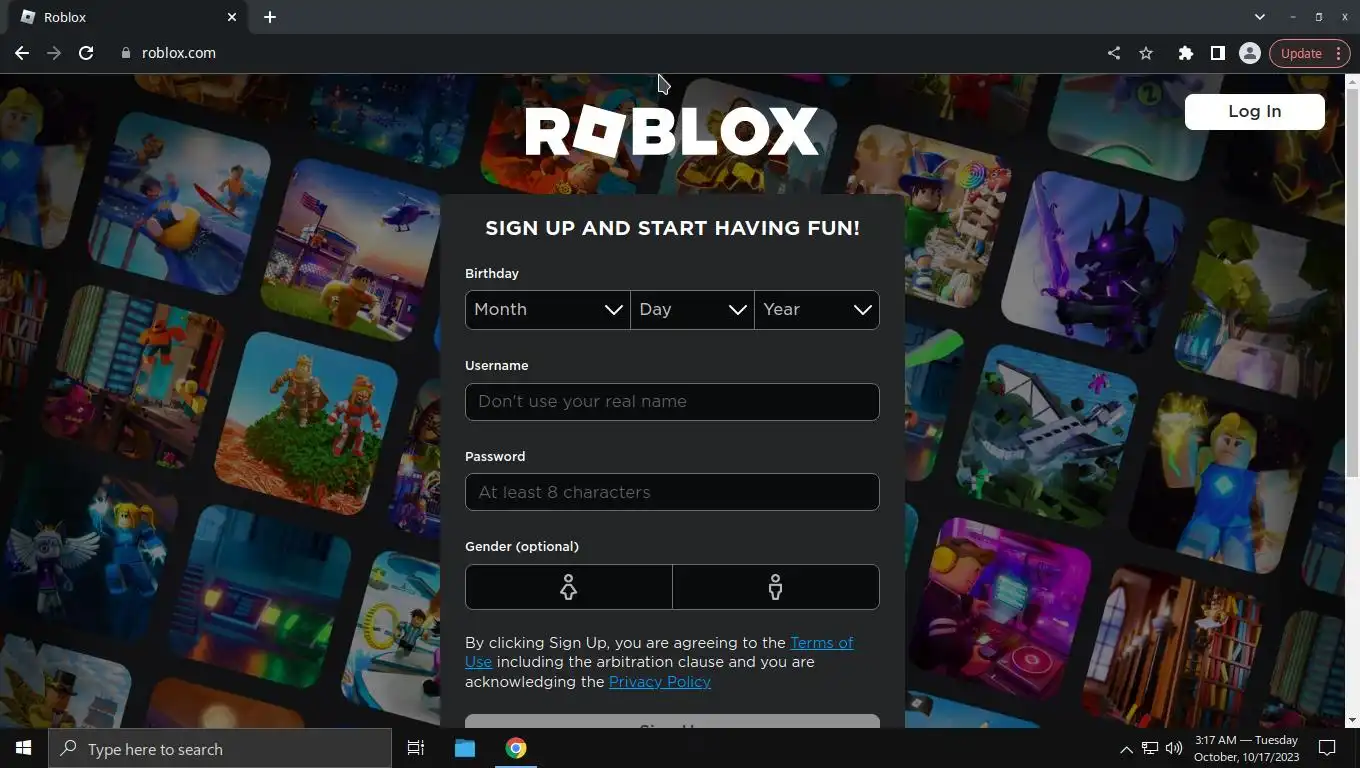Open the network tray icon

(1150, 748)
